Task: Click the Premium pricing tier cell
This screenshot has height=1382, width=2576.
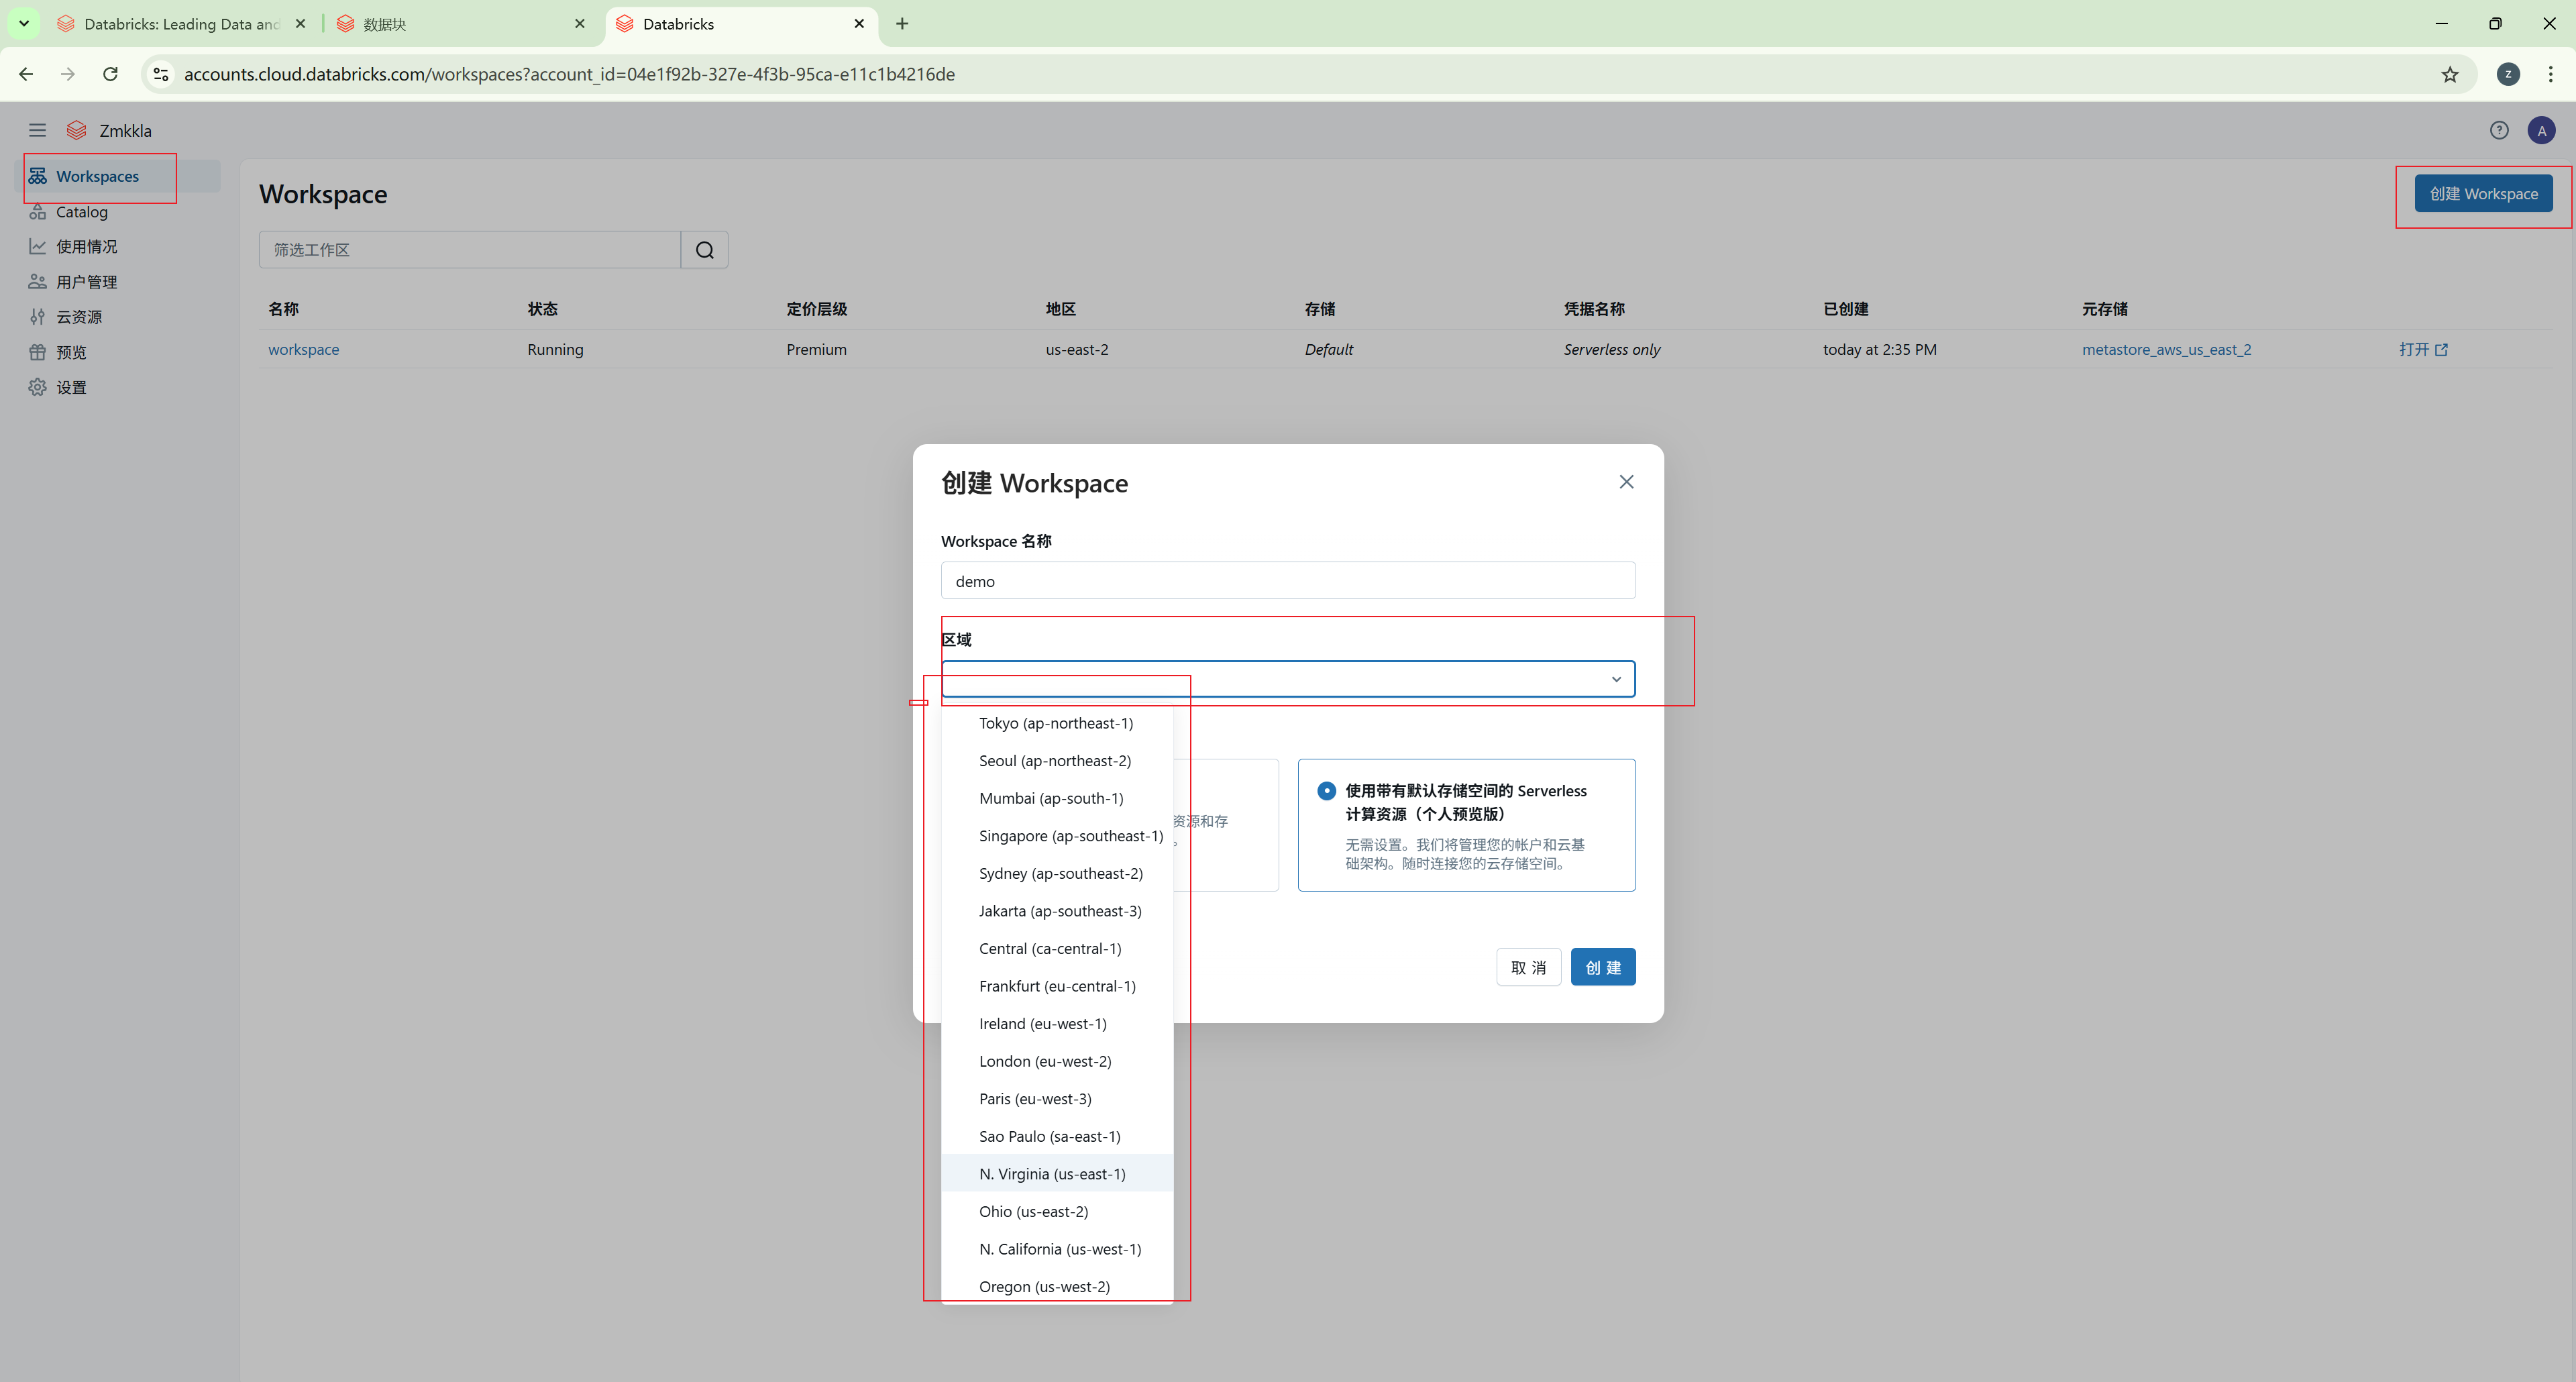Action: [x=816, y=349]
